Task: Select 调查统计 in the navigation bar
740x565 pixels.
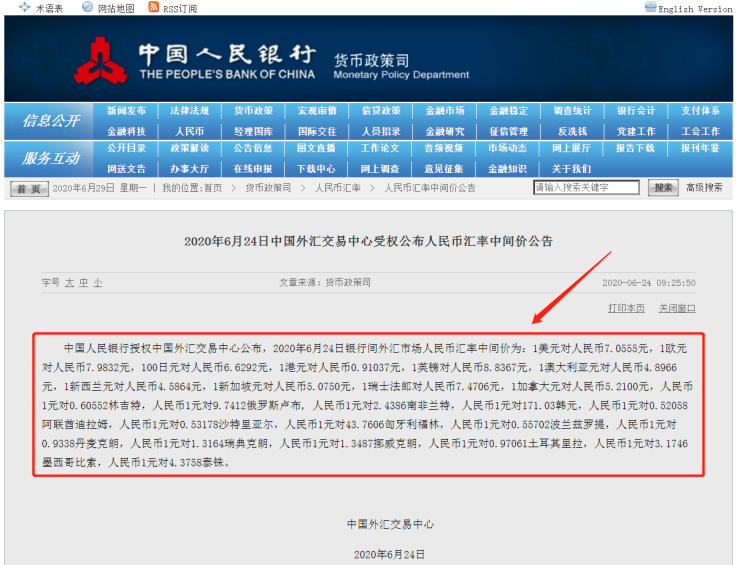Action: tap(572, 111)
